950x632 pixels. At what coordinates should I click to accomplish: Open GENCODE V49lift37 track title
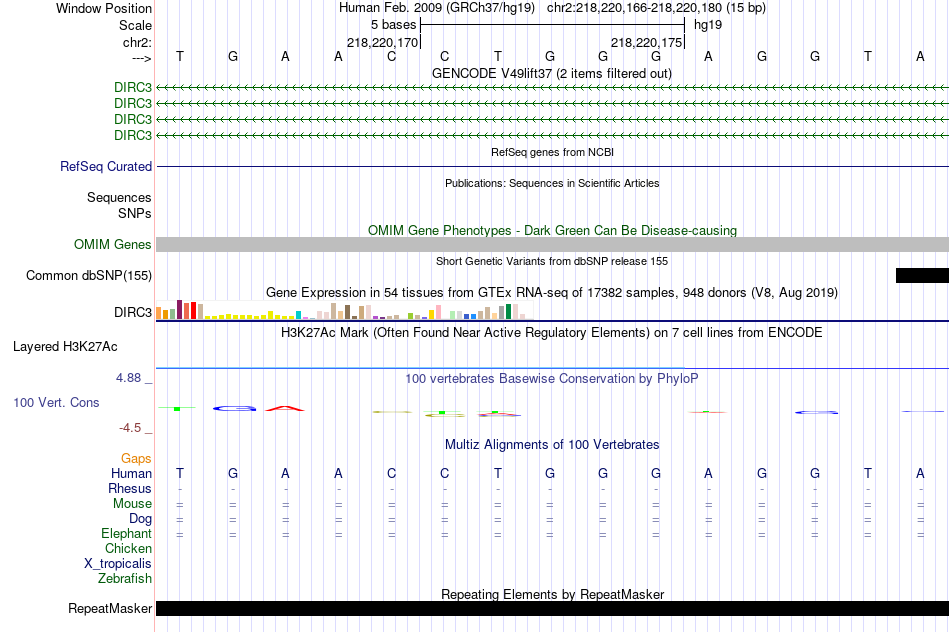tap(551, 74)
